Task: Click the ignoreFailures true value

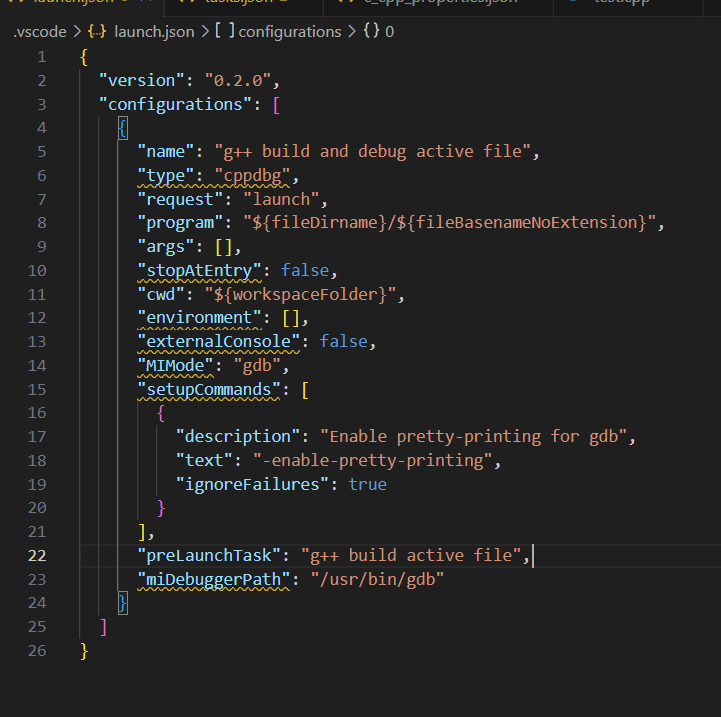Action: click(367, 484)
